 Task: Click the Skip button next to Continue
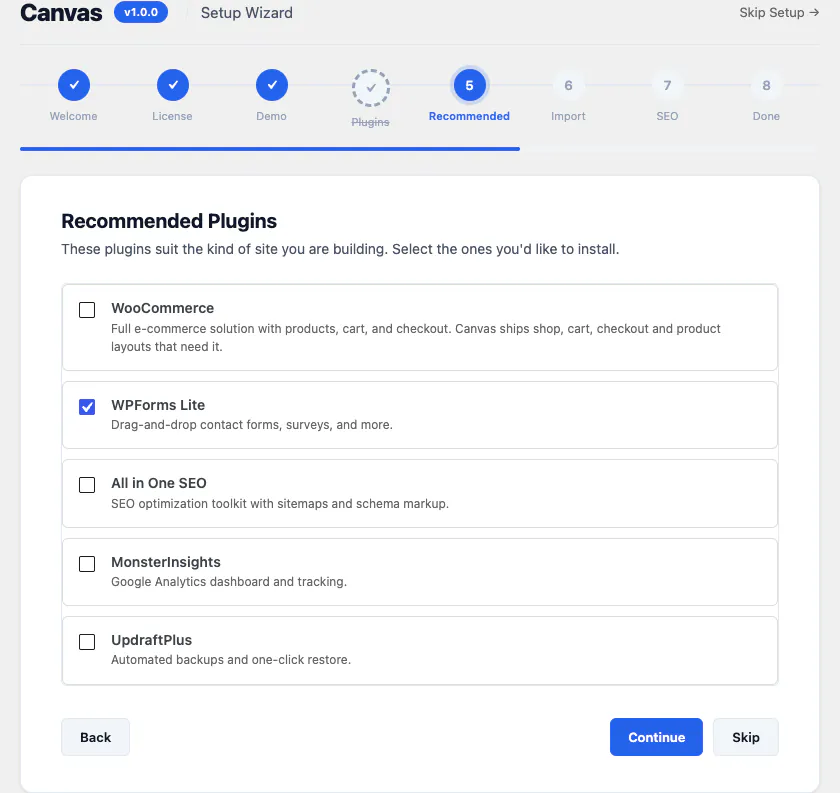[746, 737]
